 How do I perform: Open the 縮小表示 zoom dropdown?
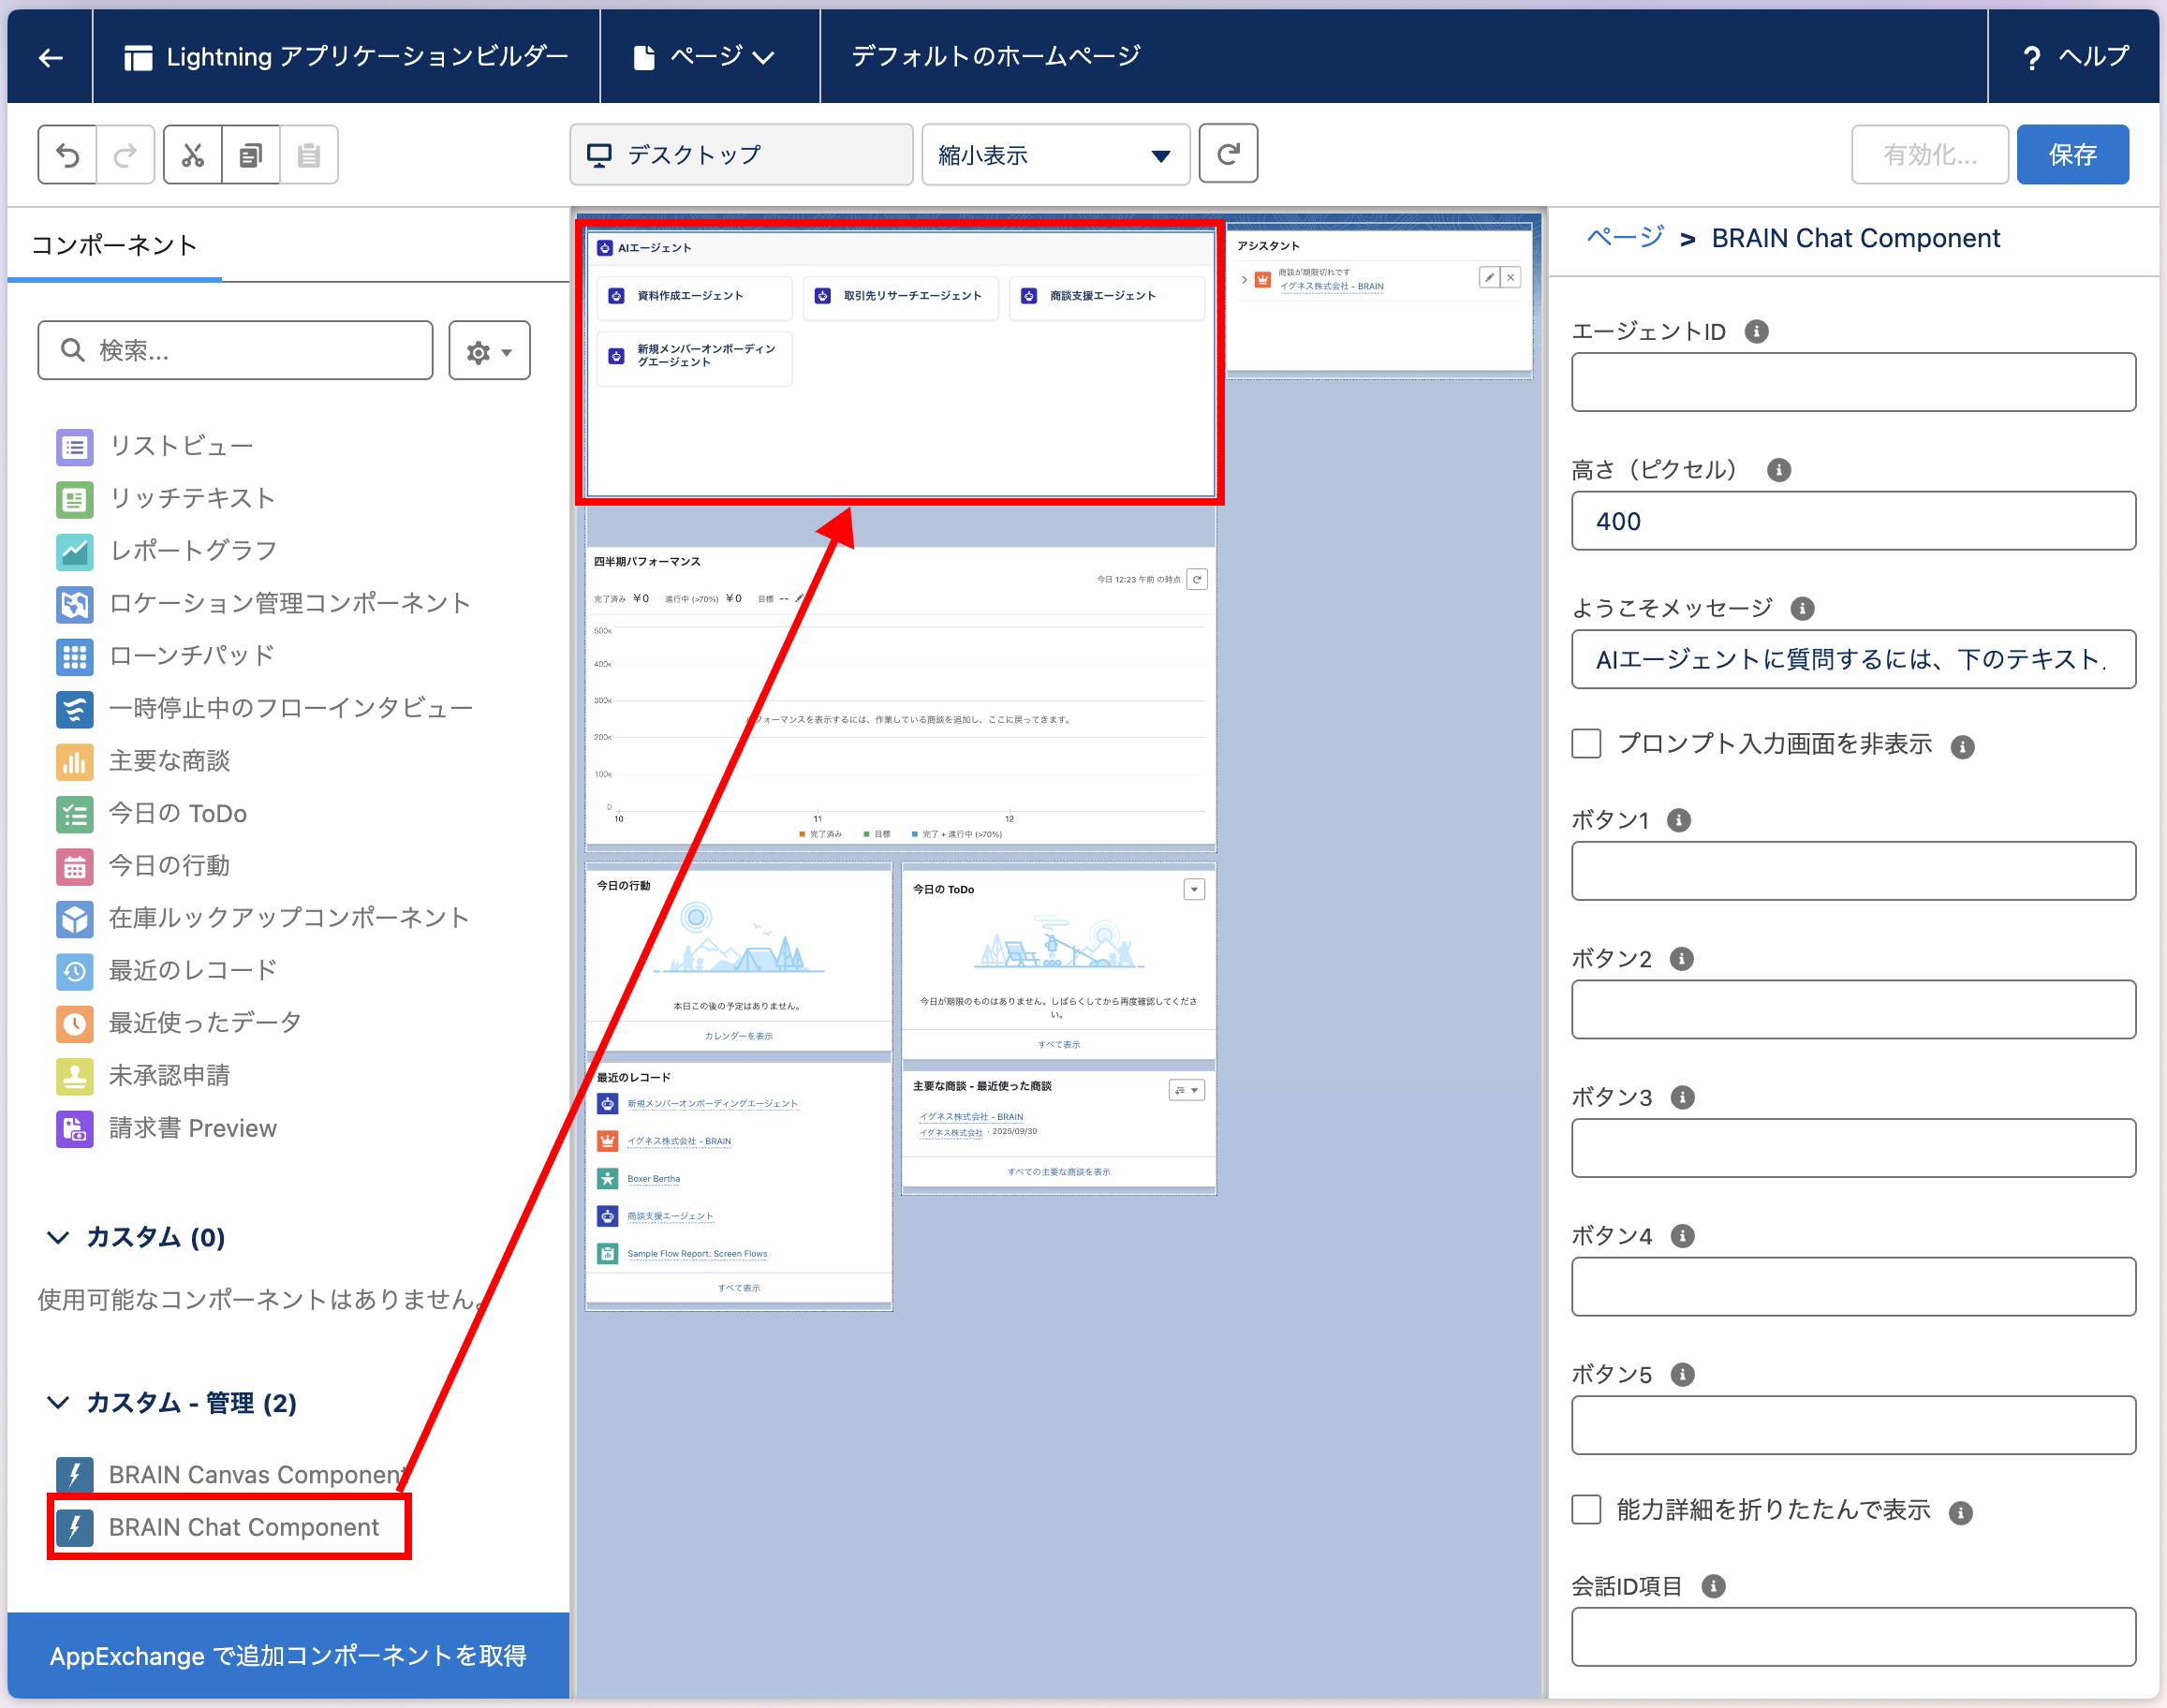pos(1055,155)
